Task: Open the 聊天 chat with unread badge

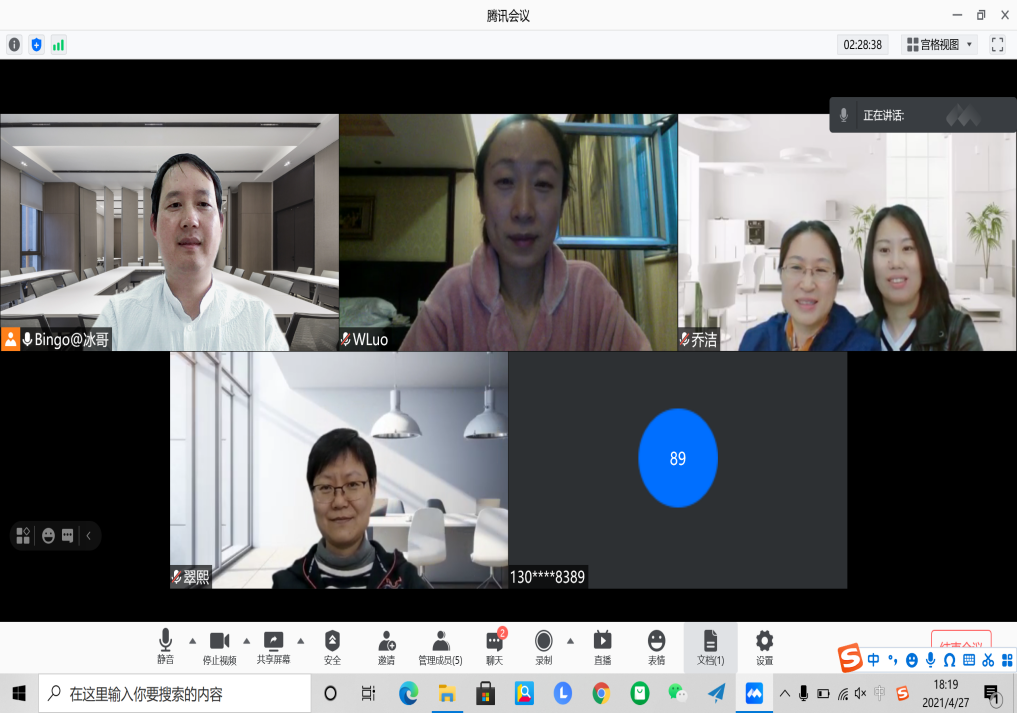Action: [x=494, y=646]
